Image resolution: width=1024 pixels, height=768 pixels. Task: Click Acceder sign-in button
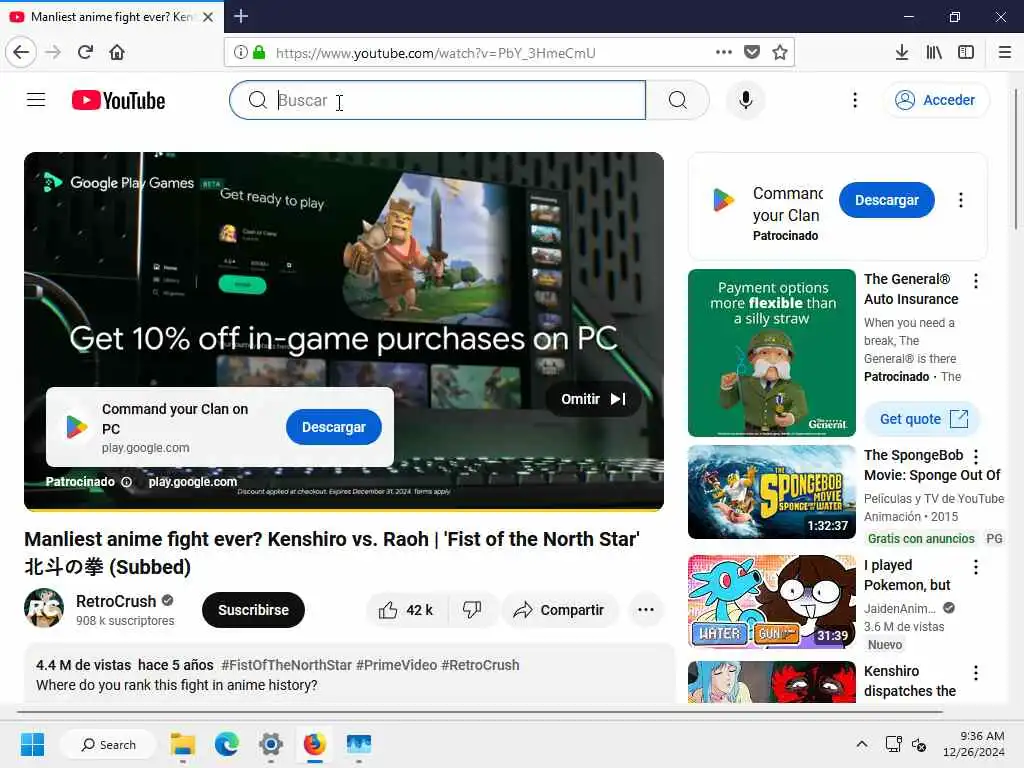point(935,100)
